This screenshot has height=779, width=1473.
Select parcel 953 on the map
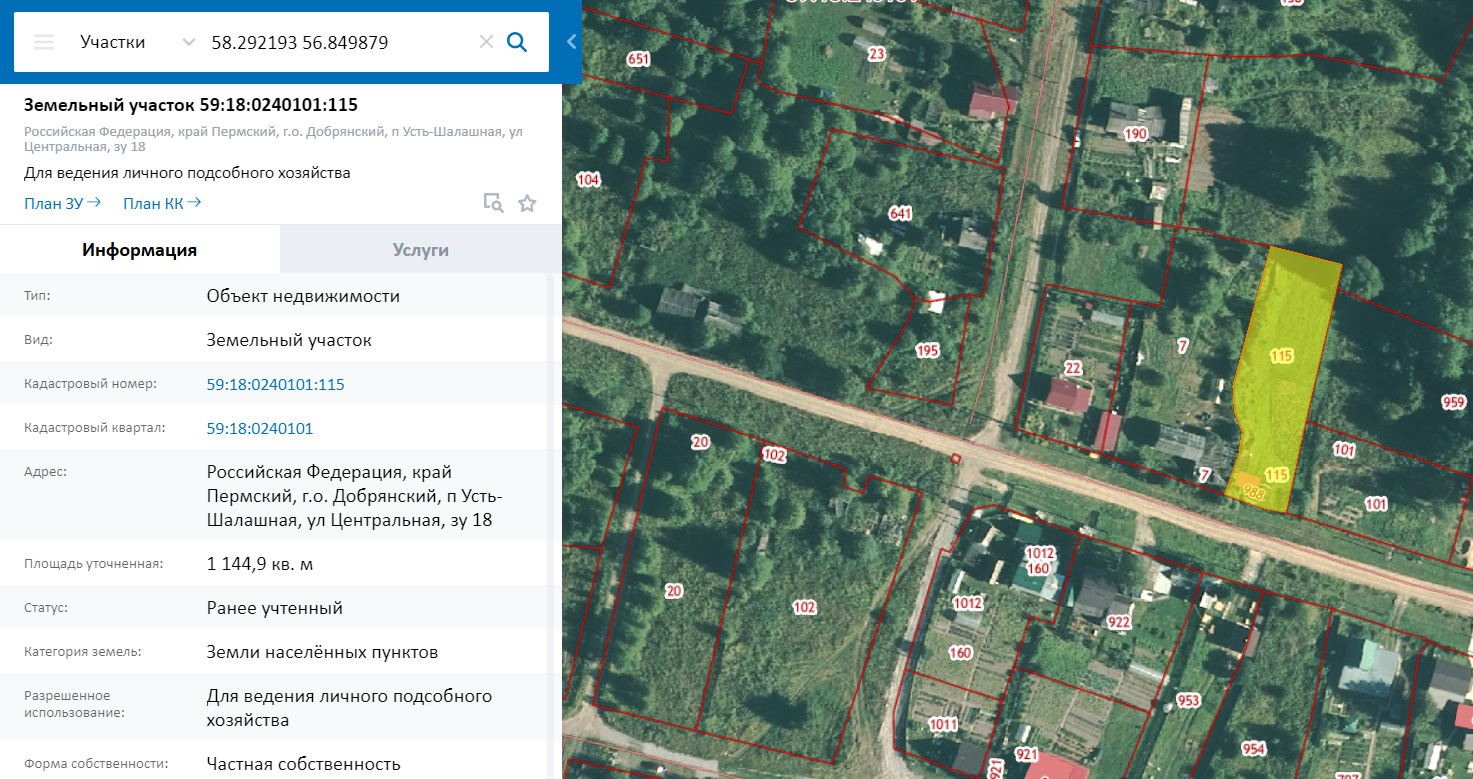(1188, 700)
